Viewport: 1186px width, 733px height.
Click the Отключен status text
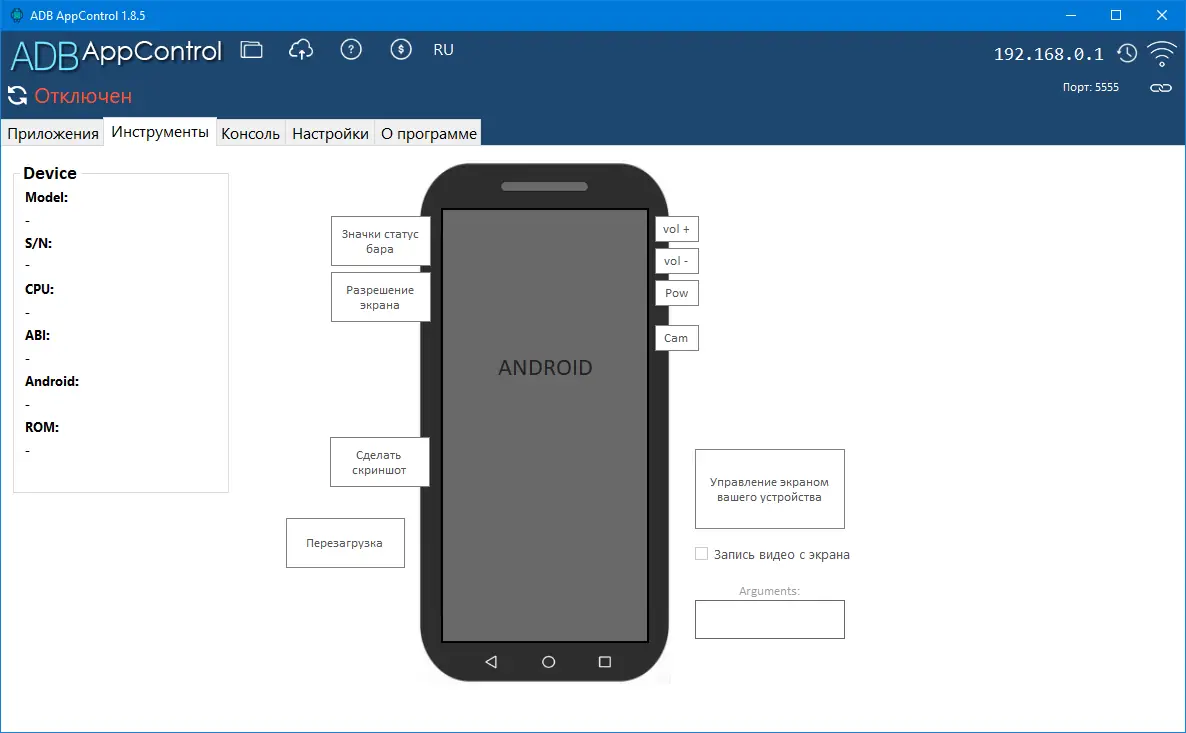(83, 96)
